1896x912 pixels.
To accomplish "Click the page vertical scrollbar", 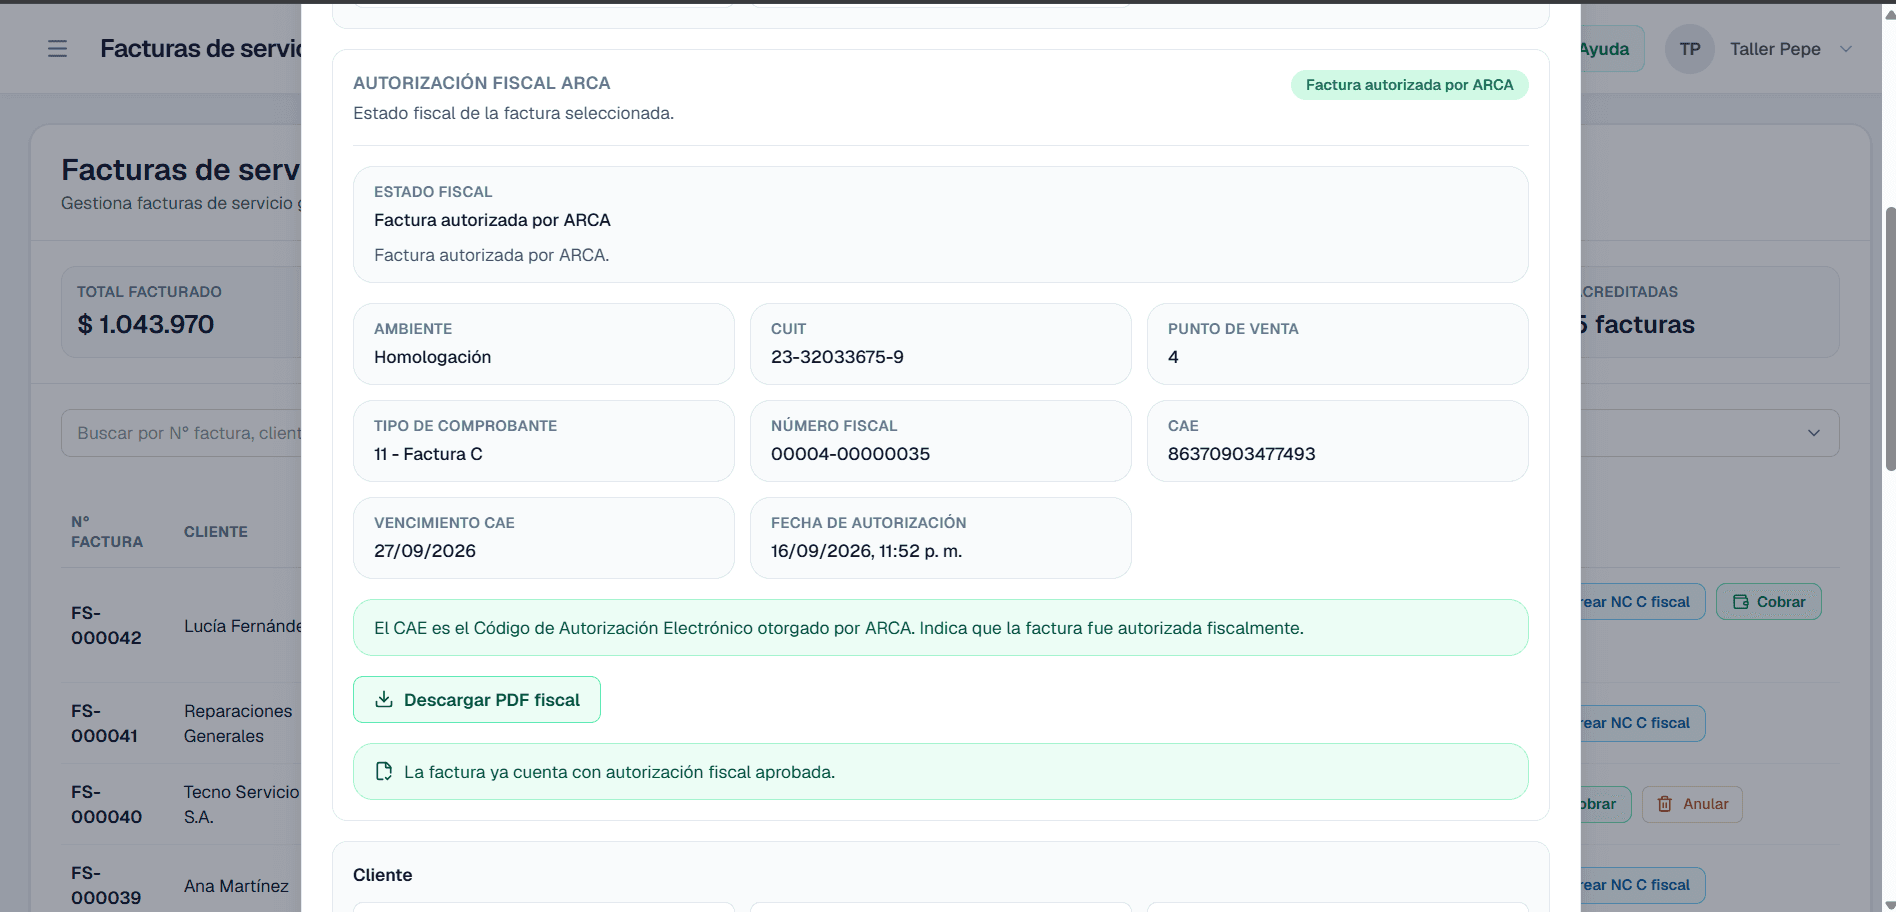I will coord(1889,338).
